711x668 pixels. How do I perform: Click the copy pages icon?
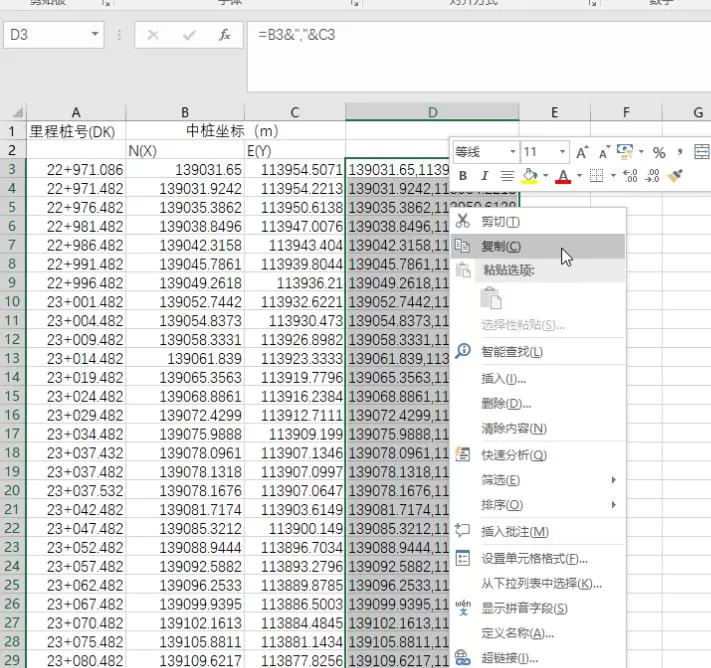point(463,246)
